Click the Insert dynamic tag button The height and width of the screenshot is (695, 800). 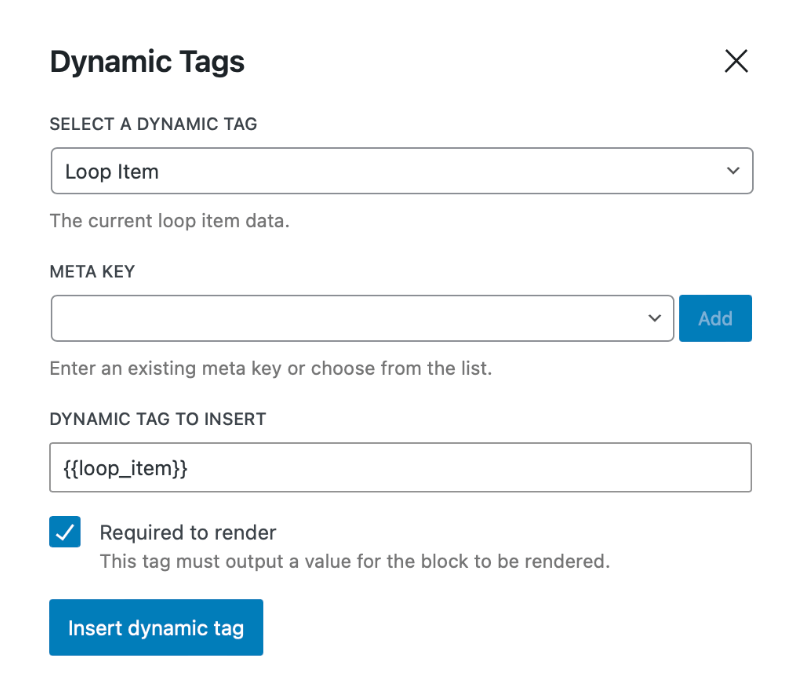[x=156, y=627]
